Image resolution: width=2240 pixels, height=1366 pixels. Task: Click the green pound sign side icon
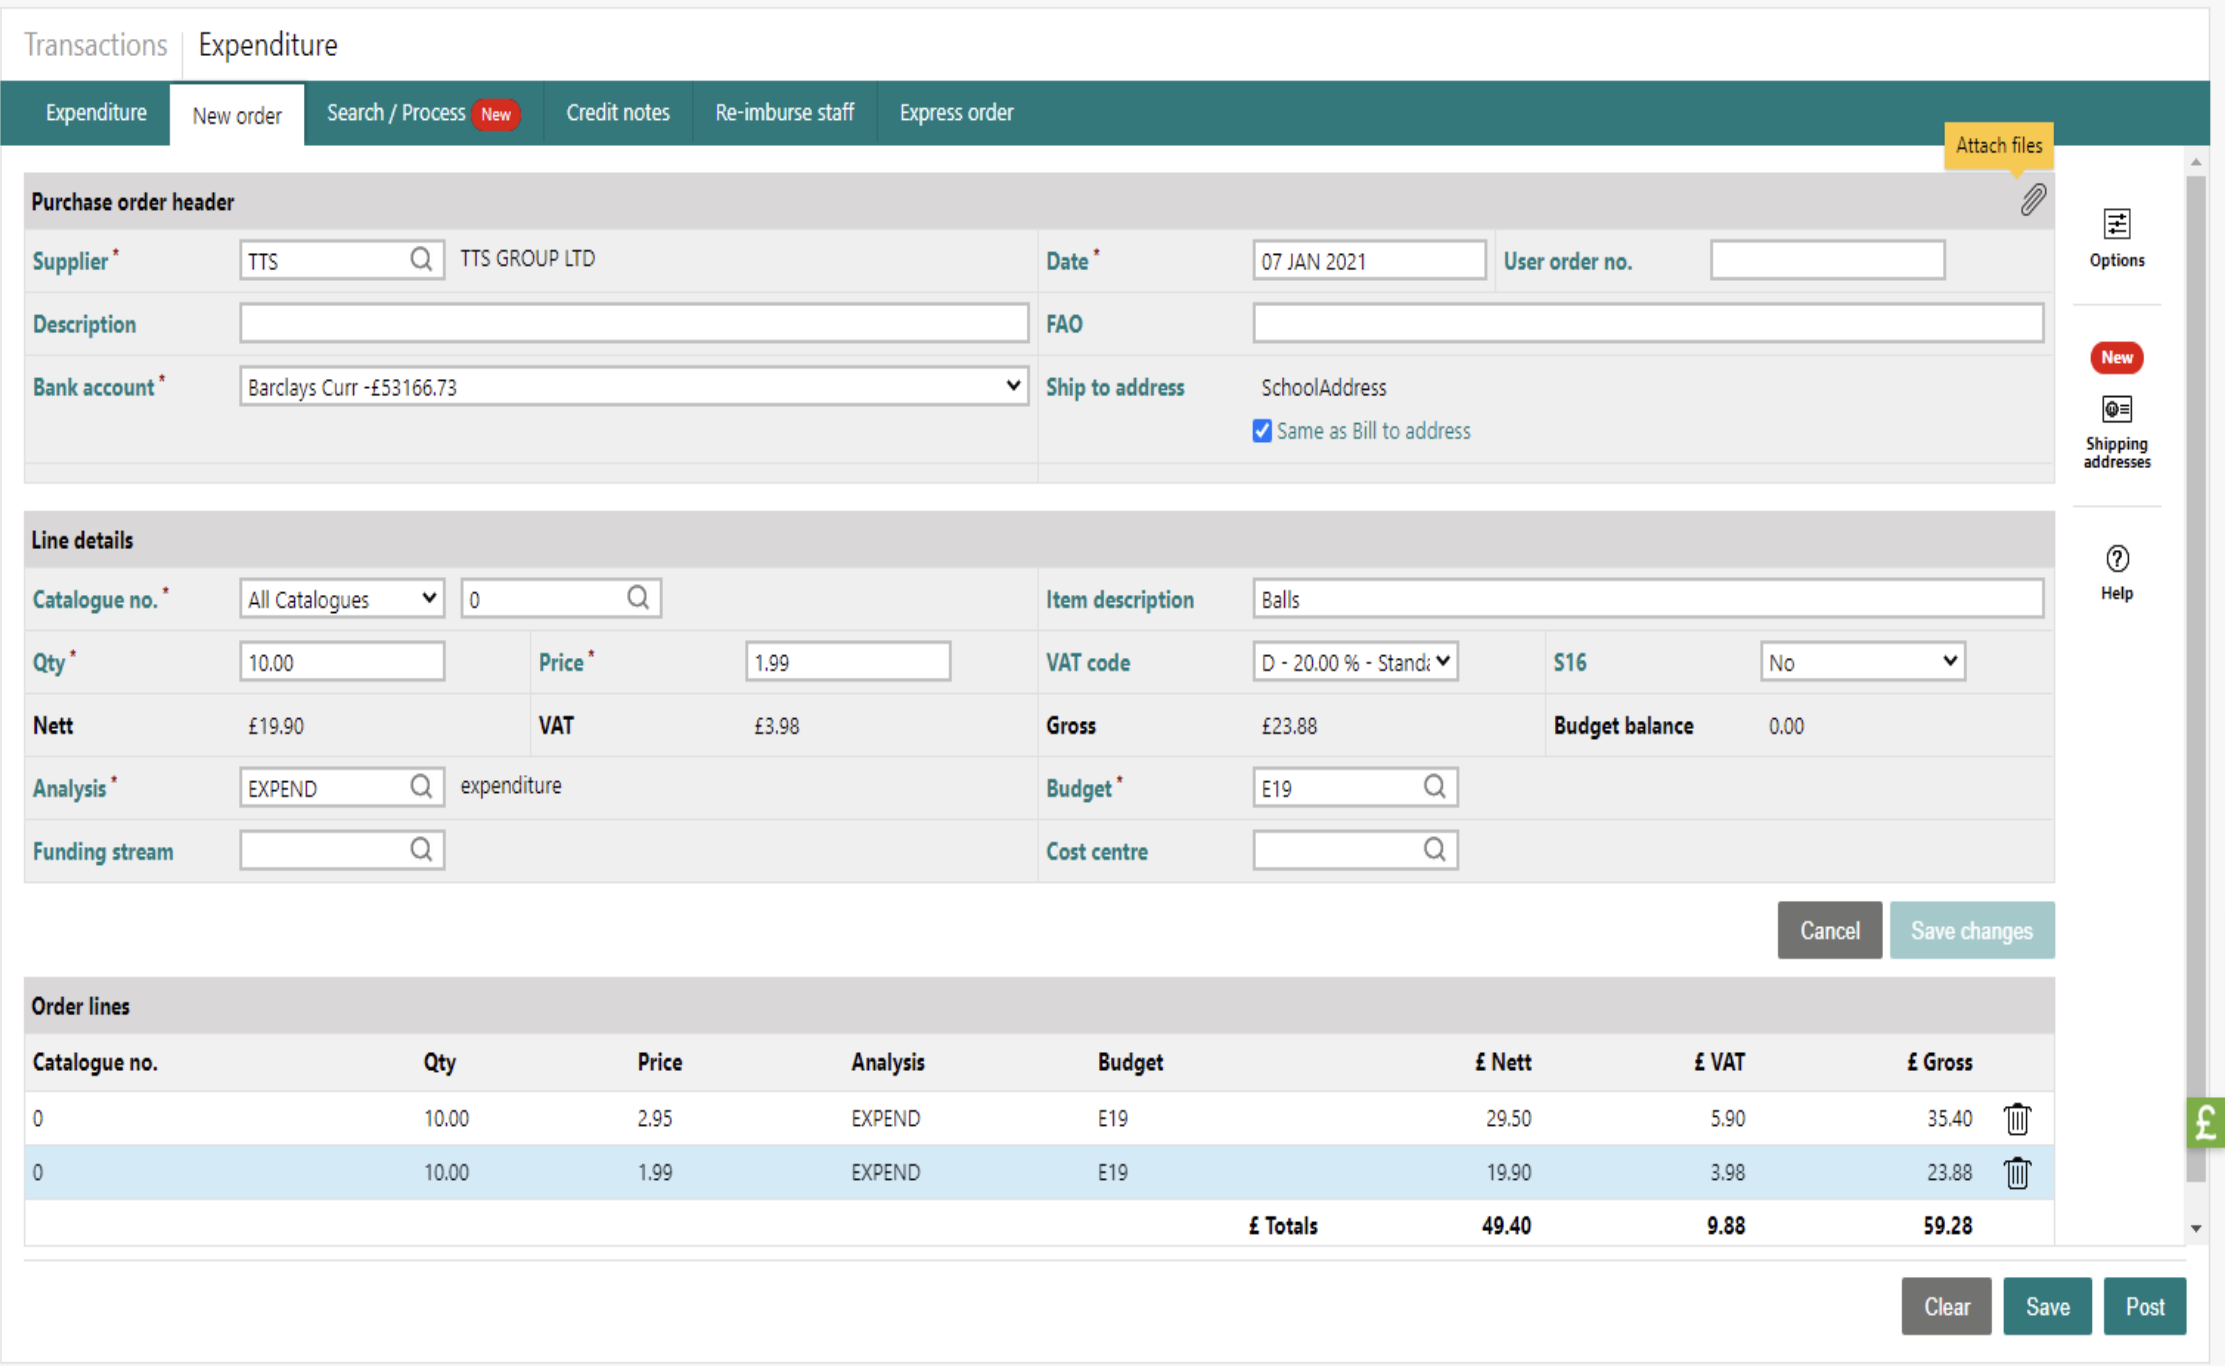click(x=2205, y=1122)
